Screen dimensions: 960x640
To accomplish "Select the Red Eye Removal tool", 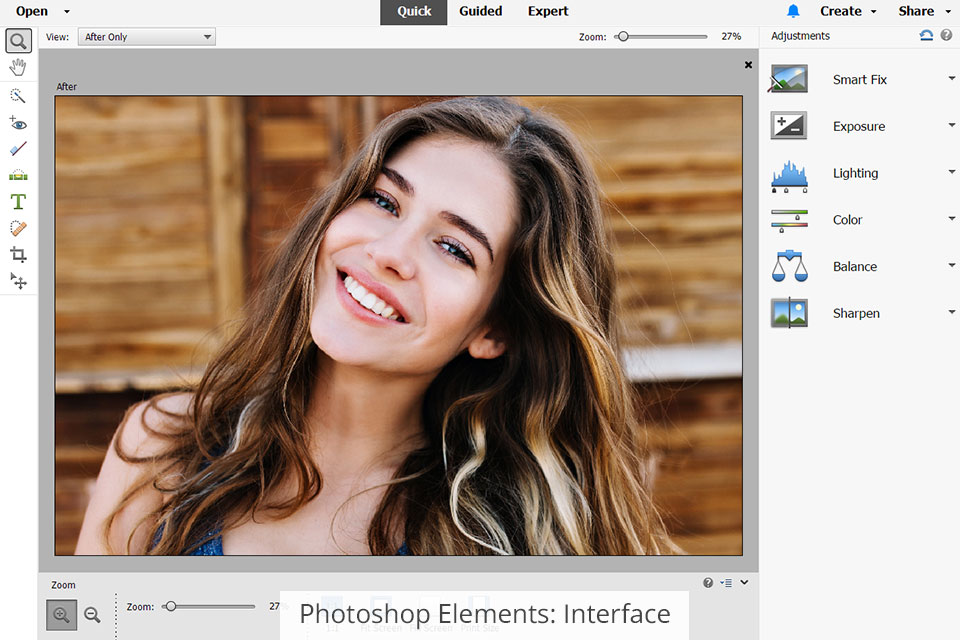I will point(18,123).
